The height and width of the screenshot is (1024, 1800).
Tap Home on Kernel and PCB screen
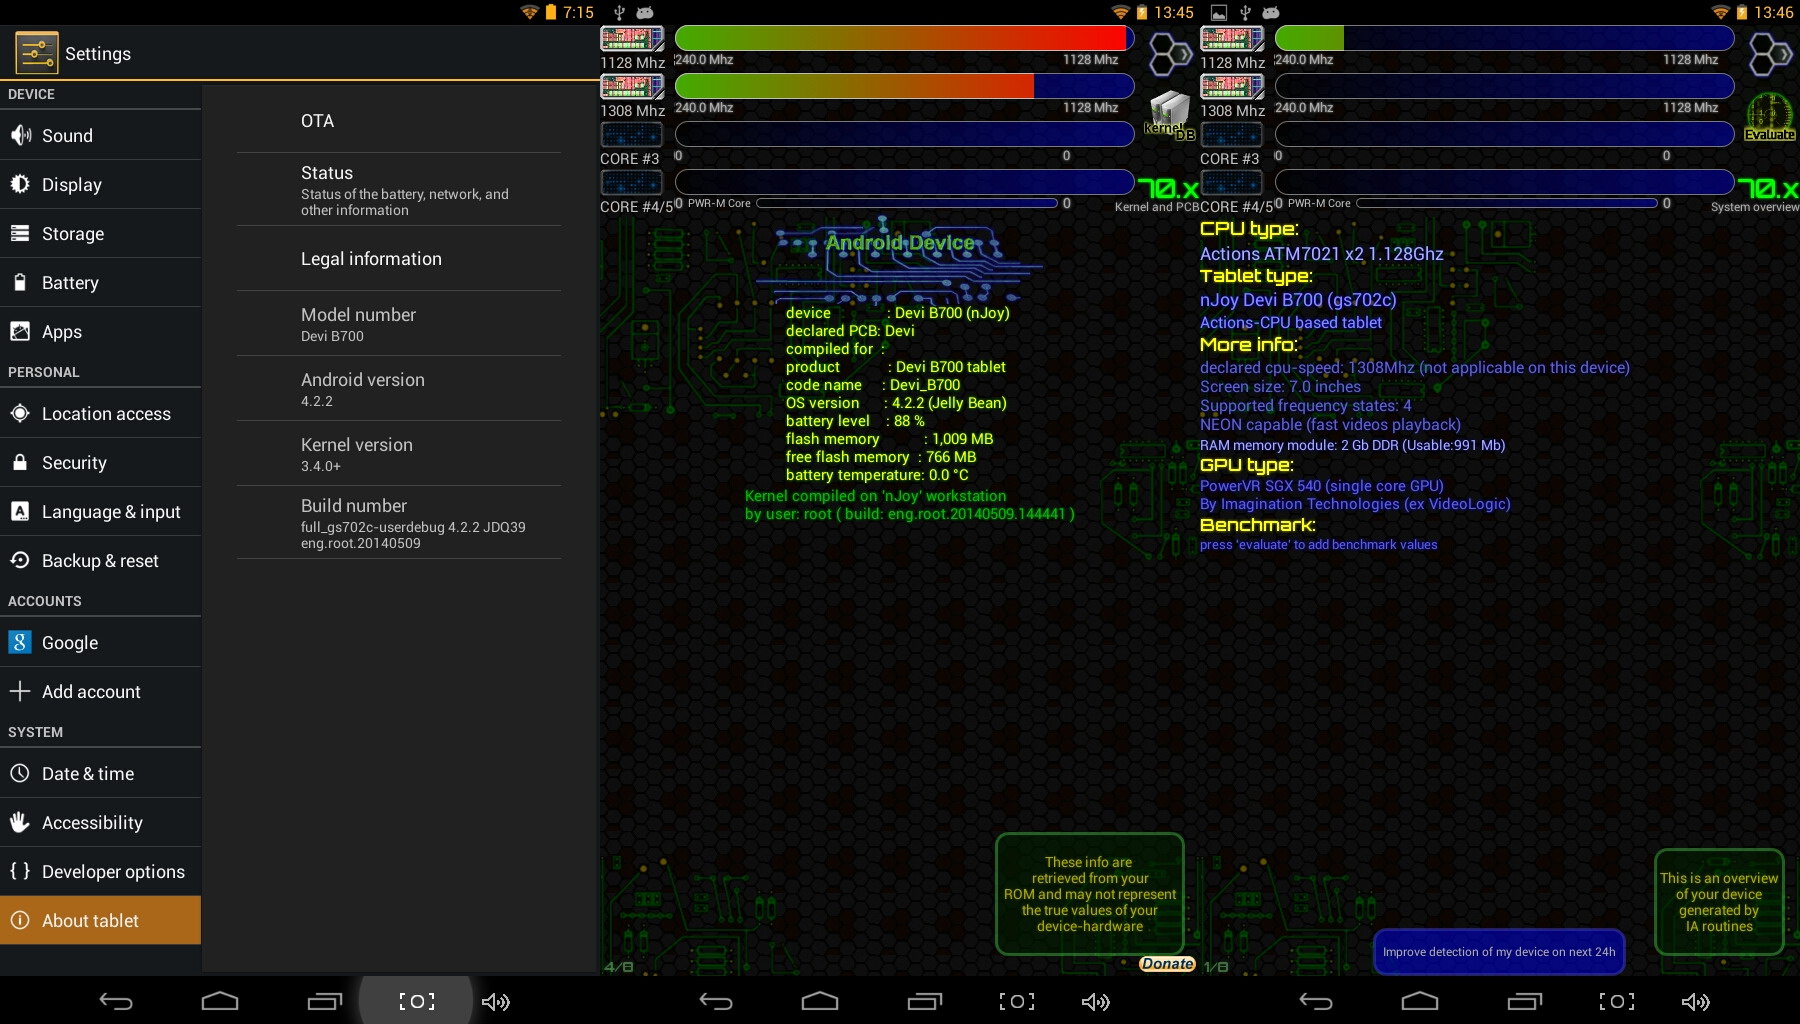(x=820, y=1001)
